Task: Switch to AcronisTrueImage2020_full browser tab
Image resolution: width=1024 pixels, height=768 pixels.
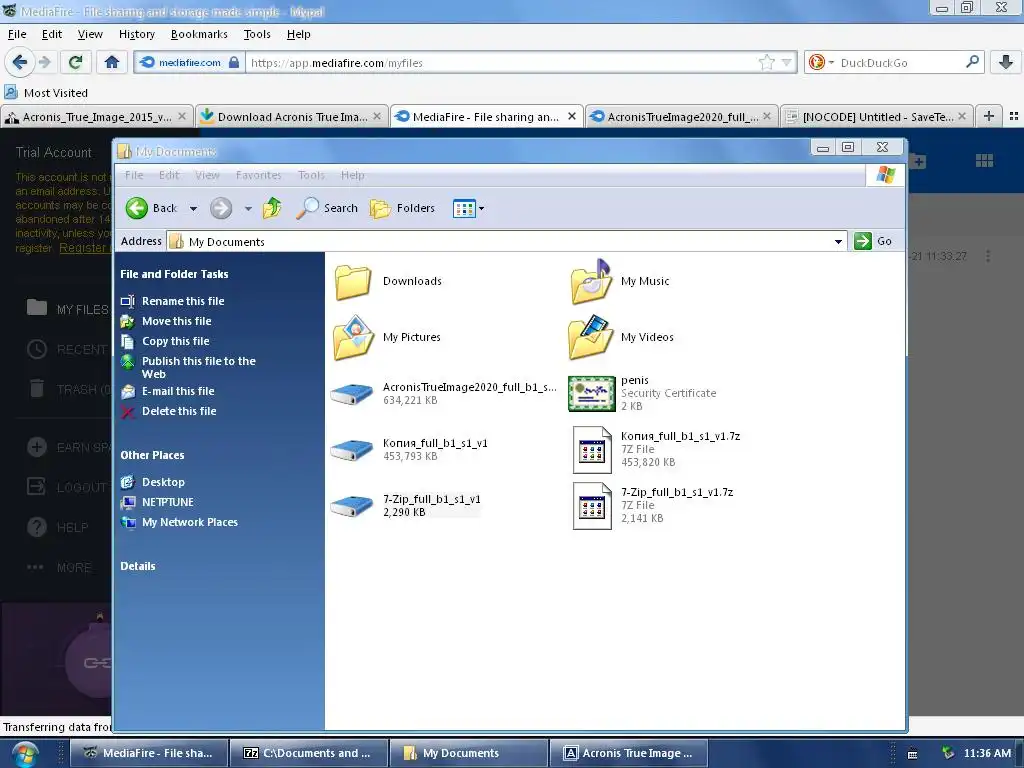Action: pyautogui.click(x=681, y=117)
